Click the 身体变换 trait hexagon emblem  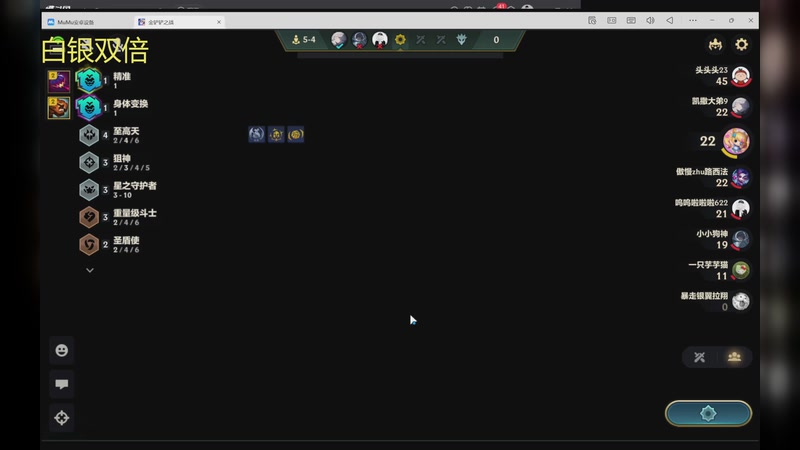[x=89, y=108]
